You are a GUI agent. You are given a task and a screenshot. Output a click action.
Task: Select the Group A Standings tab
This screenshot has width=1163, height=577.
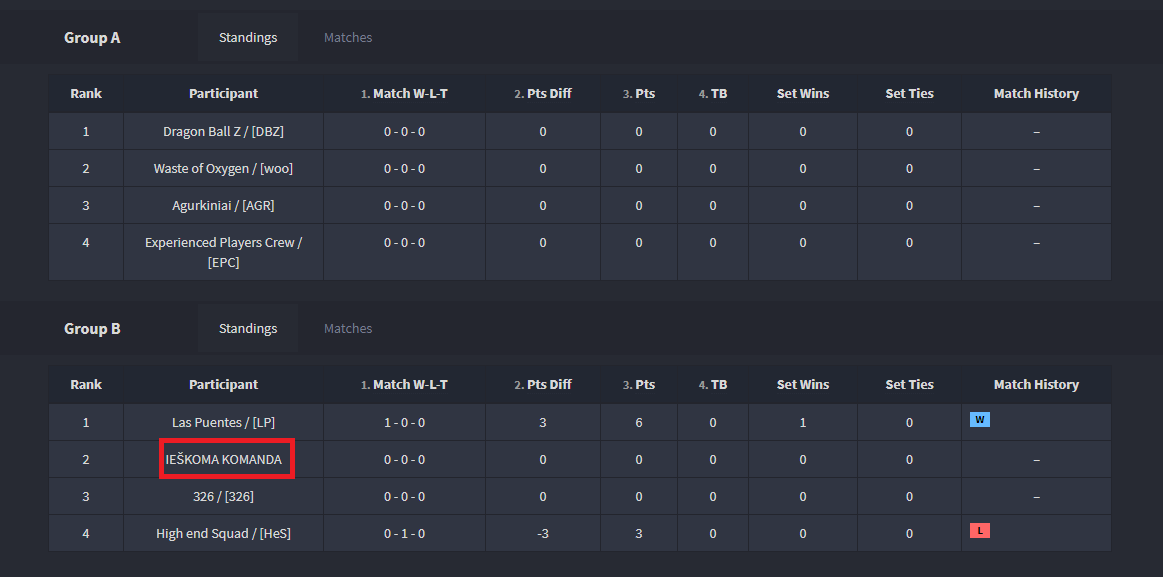pyautogui.click(x=248, y=37)
